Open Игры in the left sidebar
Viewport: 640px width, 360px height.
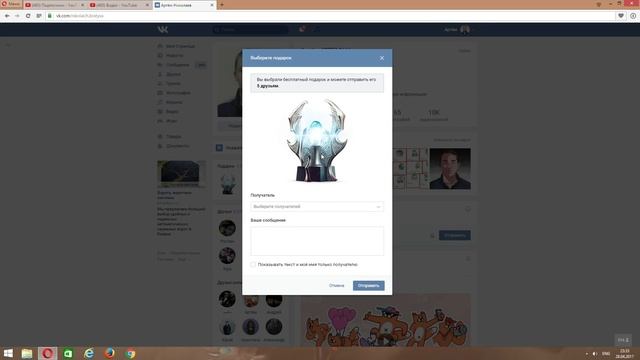pos(168,121)
